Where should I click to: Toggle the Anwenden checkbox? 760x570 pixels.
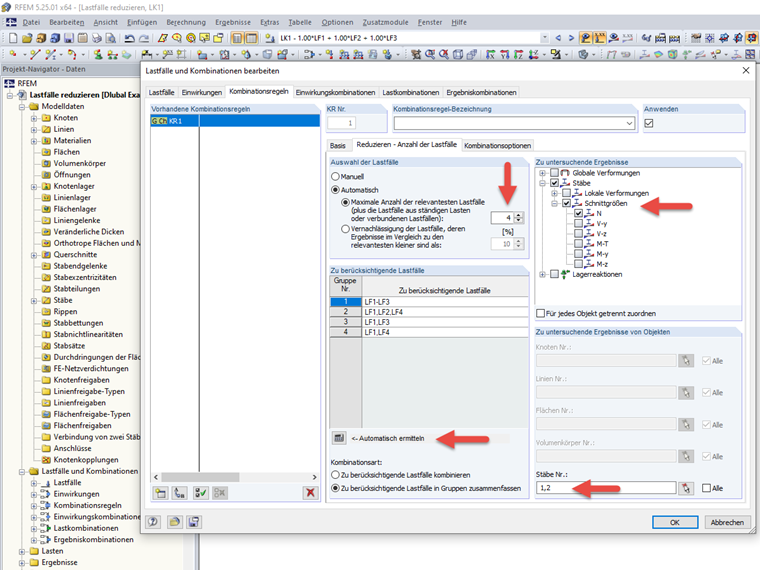pyautogui.click(x=649, y=123)
